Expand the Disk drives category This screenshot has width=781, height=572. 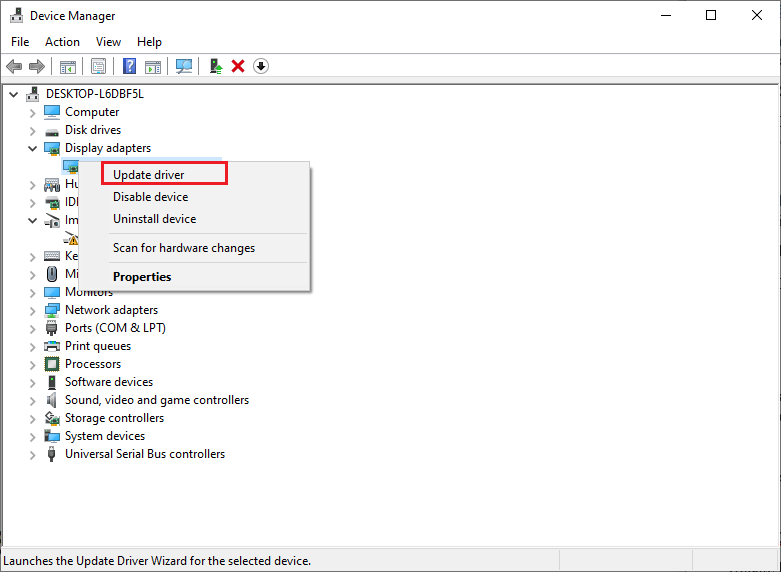point(32,131)
